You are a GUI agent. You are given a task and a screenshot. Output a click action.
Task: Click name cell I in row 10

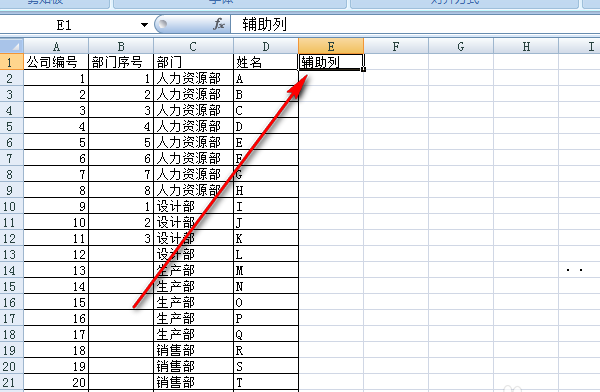266,206
